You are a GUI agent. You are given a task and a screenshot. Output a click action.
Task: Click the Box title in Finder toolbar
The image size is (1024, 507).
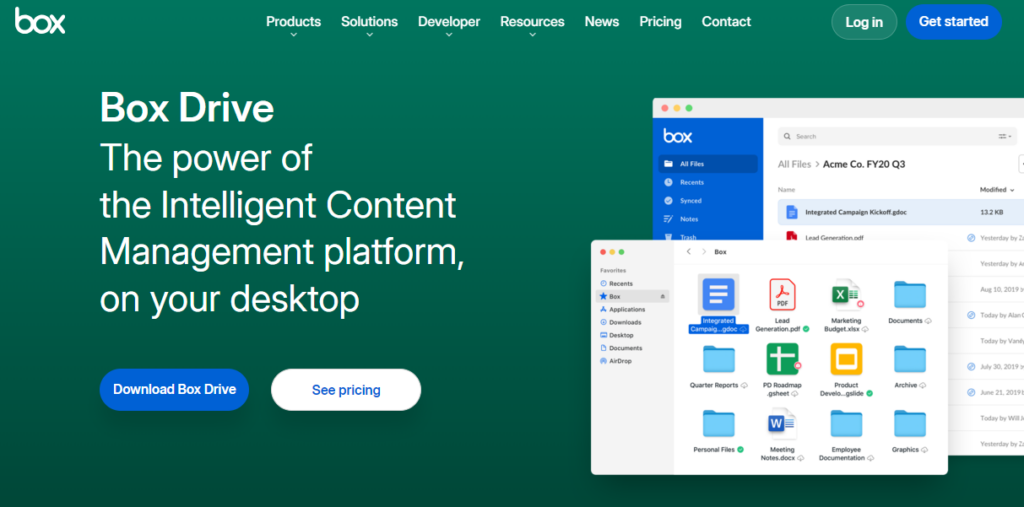tap(720, 252)
